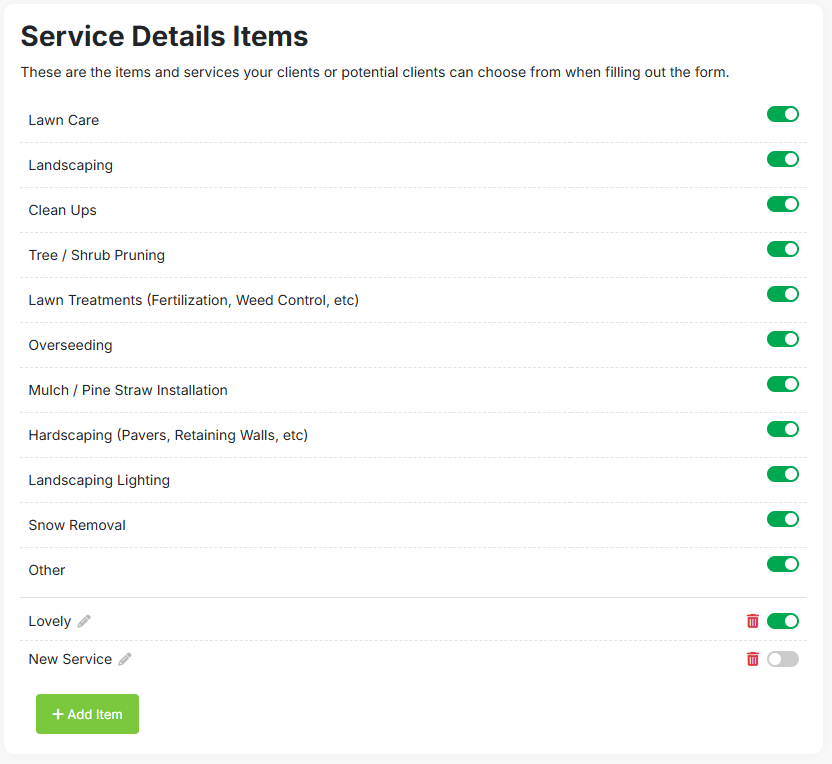The image size is (832, 764).
Task: Turn off the Landscaping switch
Action: 783,159
